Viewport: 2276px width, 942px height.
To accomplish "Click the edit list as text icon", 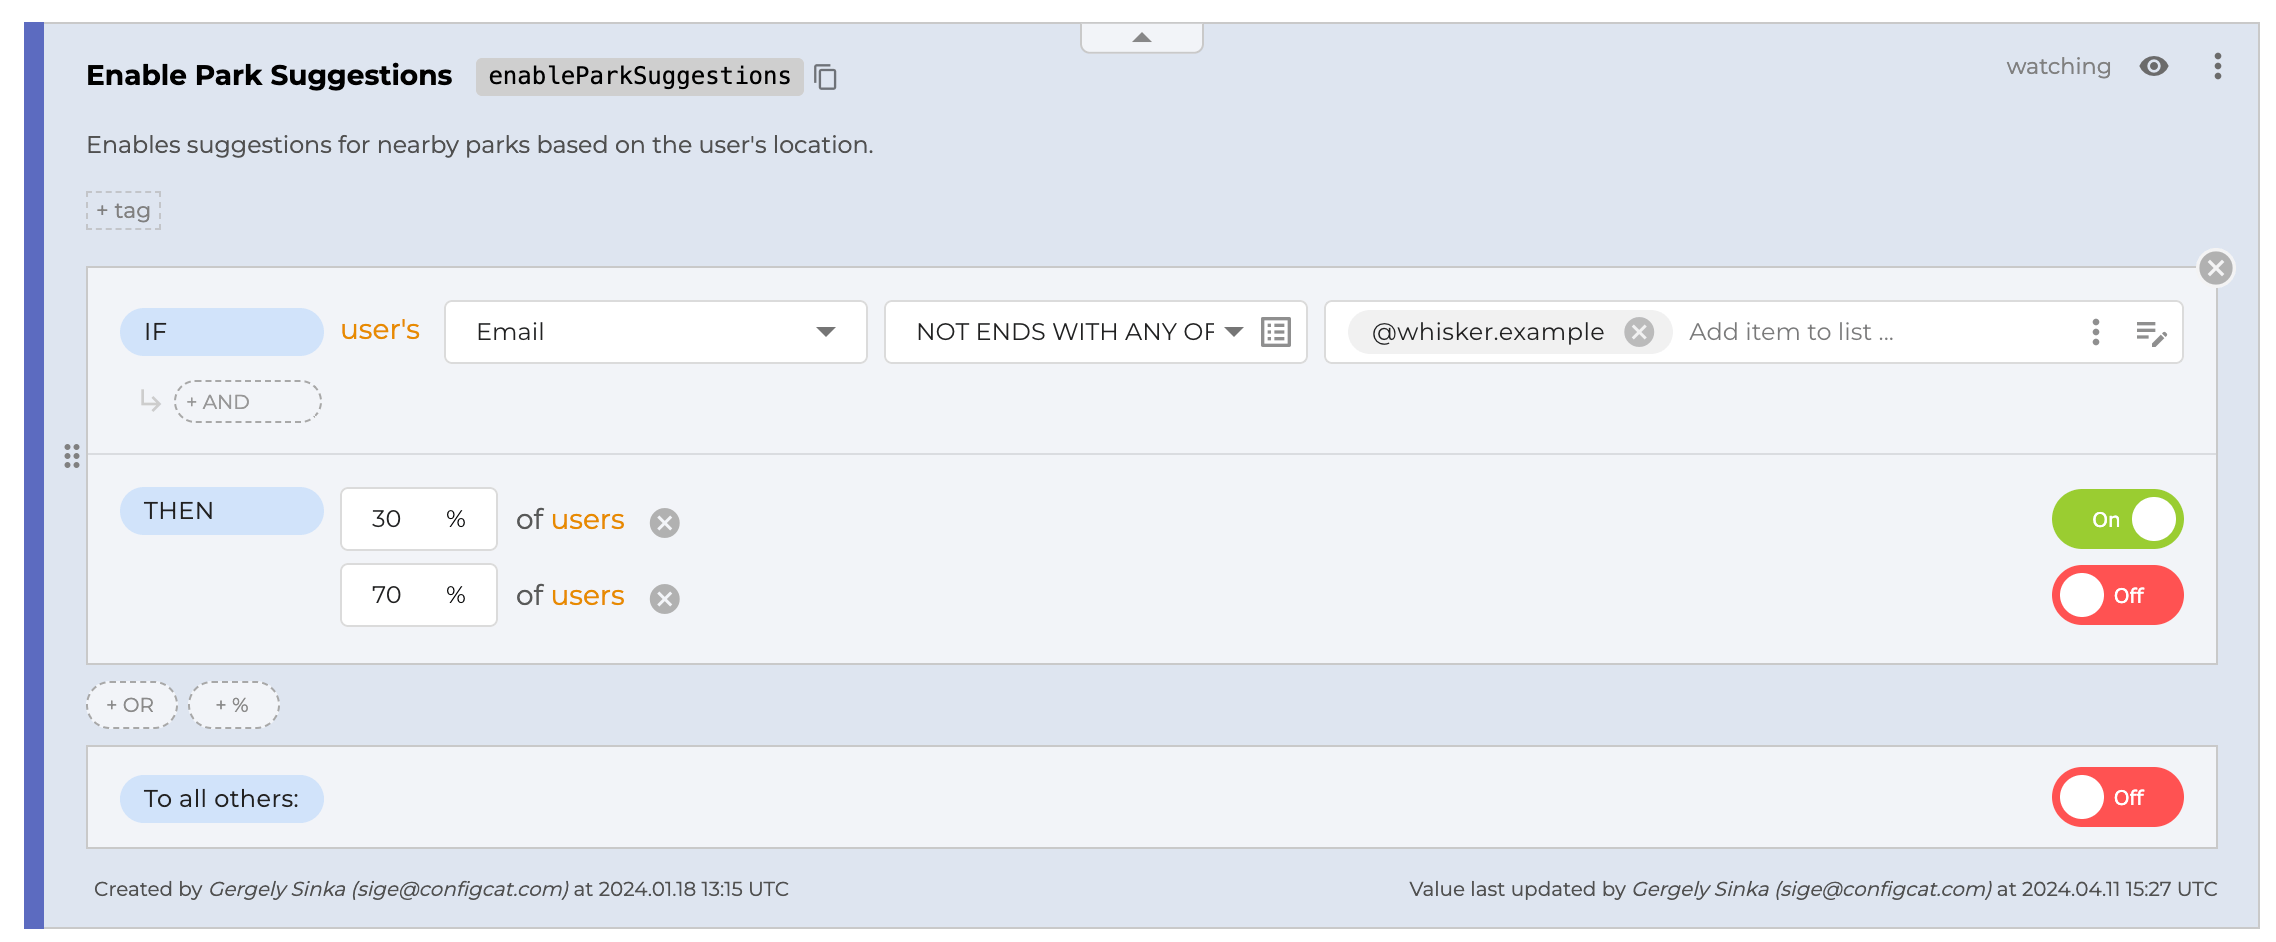I will (x=2150, y=333).
